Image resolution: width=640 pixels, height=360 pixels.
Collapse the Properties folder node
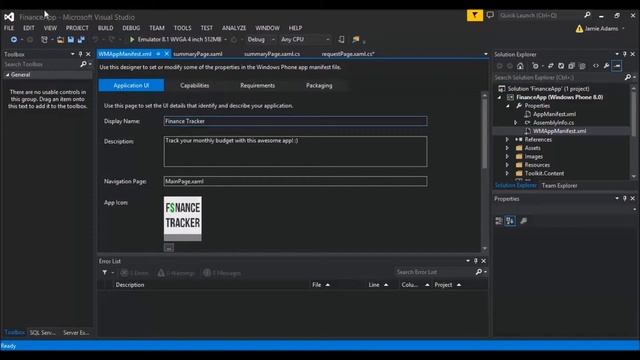coord(508,106)
